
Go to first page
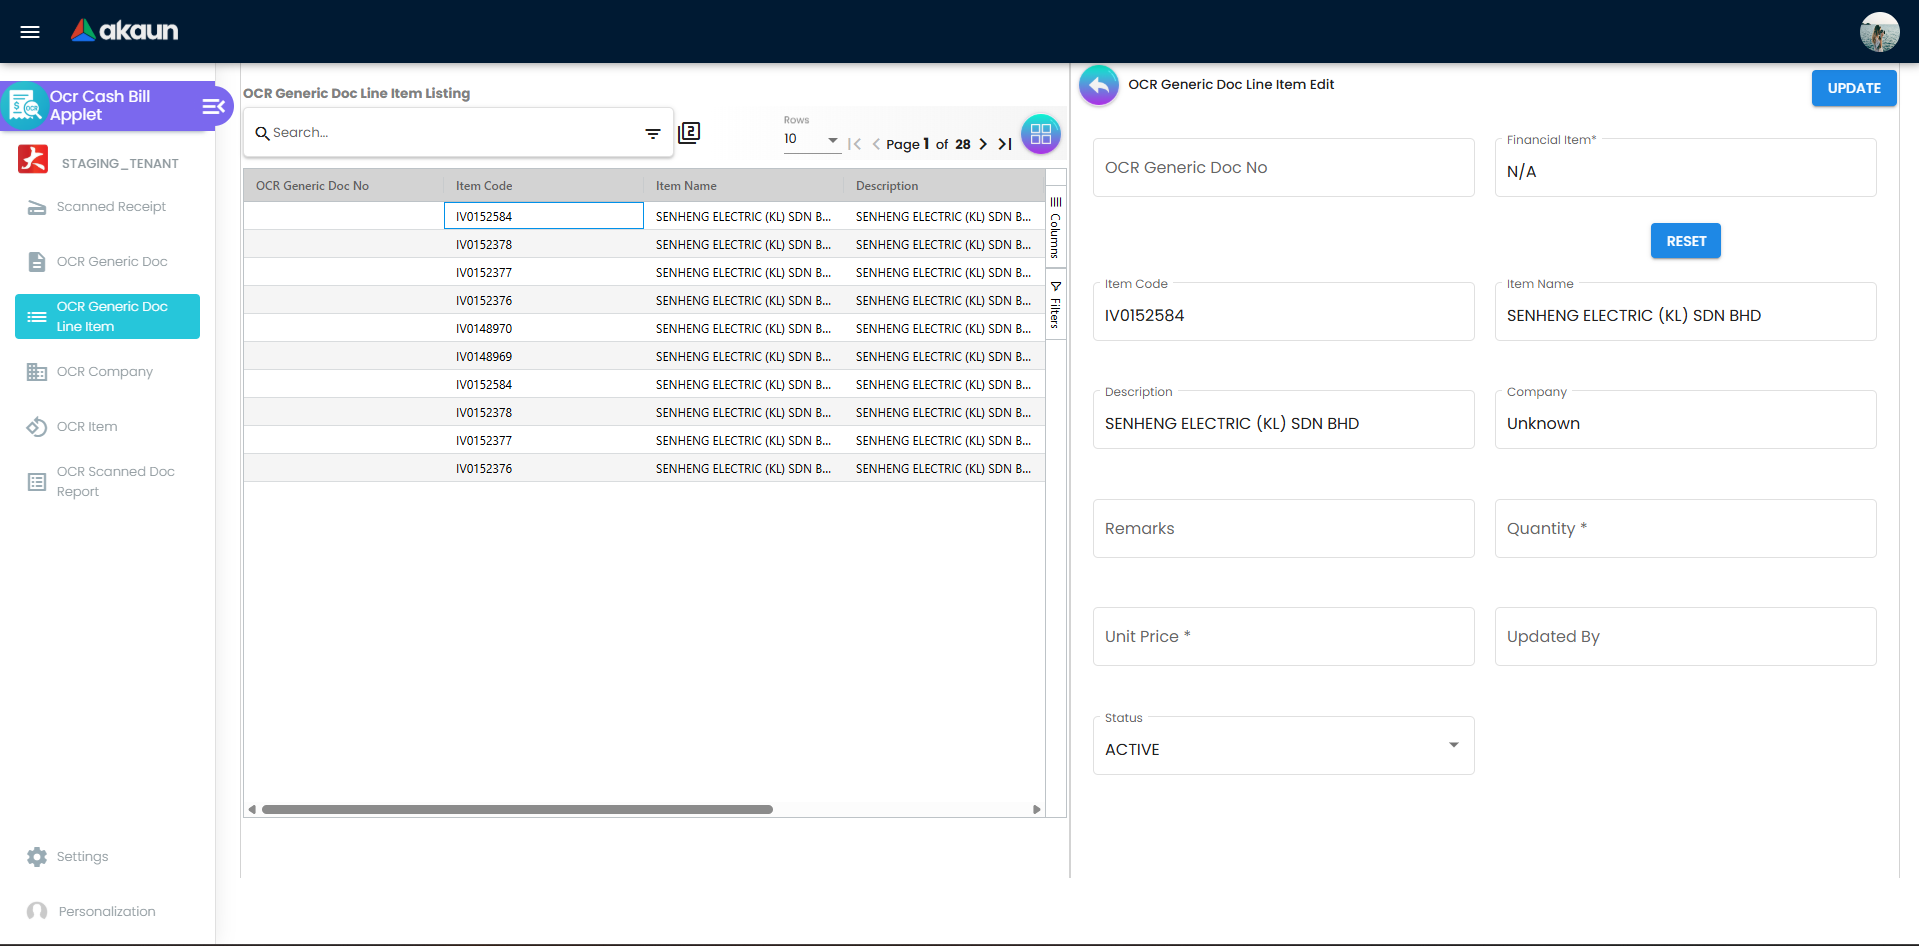[x=854, y=144]
